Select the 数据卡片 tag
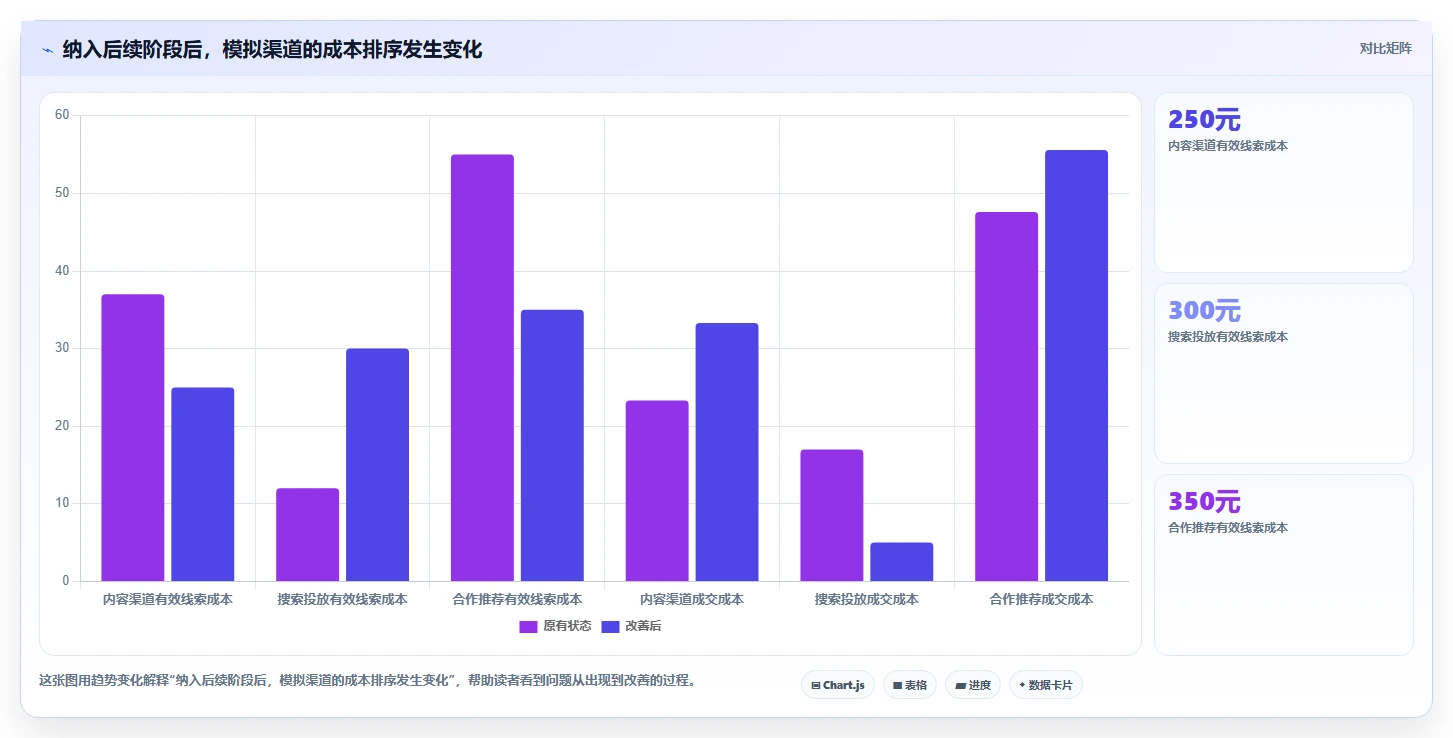1453x738 pixels. pyautogui.click(x=1045, y=685)
